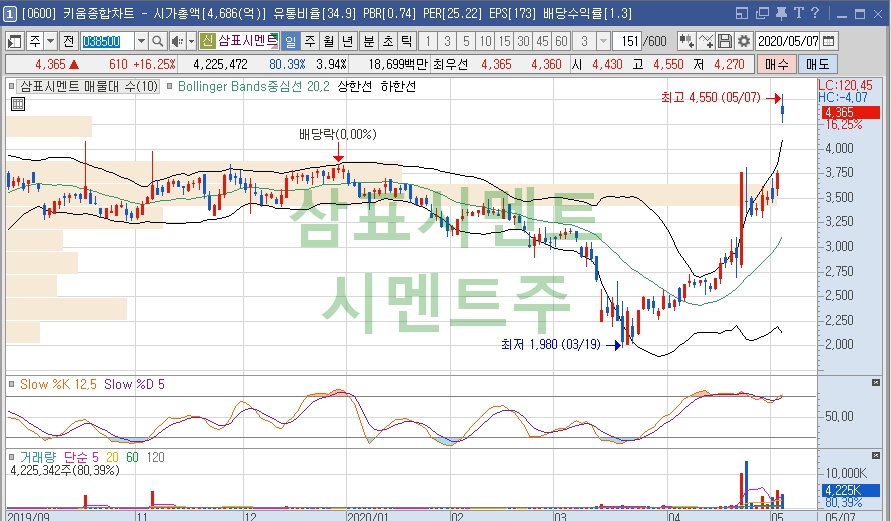Open the date calendar picker icon
The image size is (891, 521).
coord(828,41)
